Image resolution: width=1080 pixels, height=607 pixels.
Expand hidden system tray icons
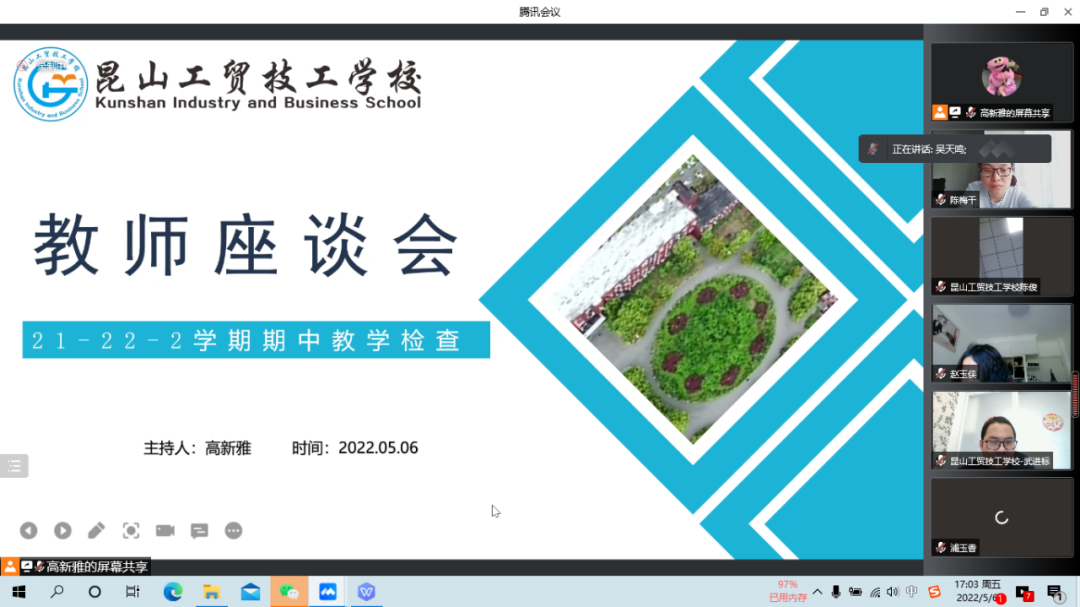818,592
